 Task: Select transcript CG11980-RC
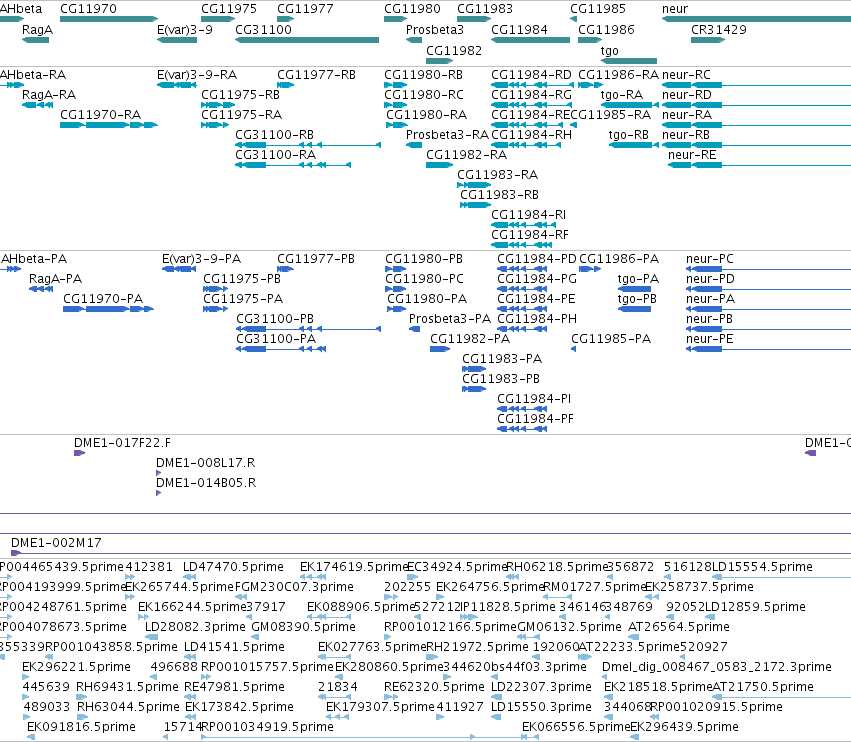[x=396, y=105]
